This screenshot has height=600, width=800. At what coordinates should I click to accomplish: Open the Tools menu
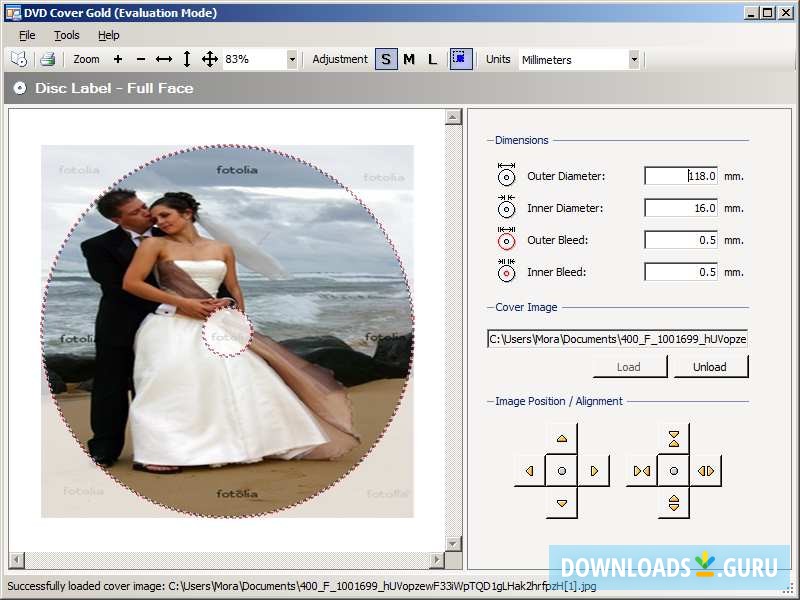pyautogui.click(x=67, y=35)
